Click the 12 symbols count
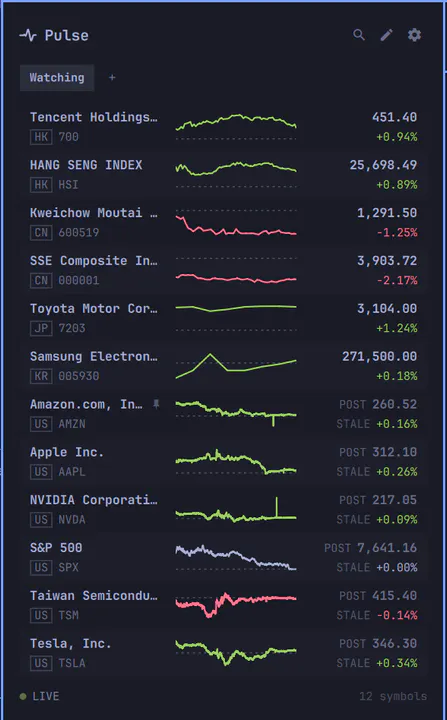Image resolution: width=447 pixels, height=720 pixels. click(393, 697)
